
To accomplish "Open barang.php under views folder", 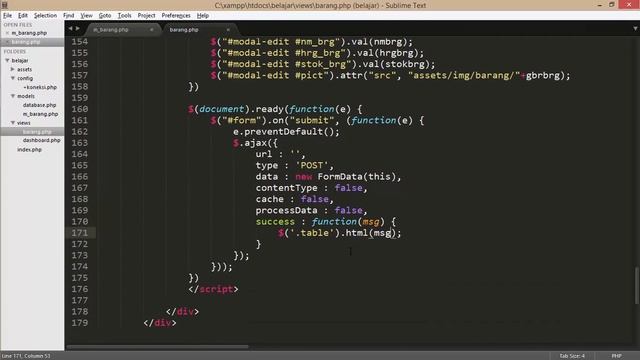I will pos(37,132).
